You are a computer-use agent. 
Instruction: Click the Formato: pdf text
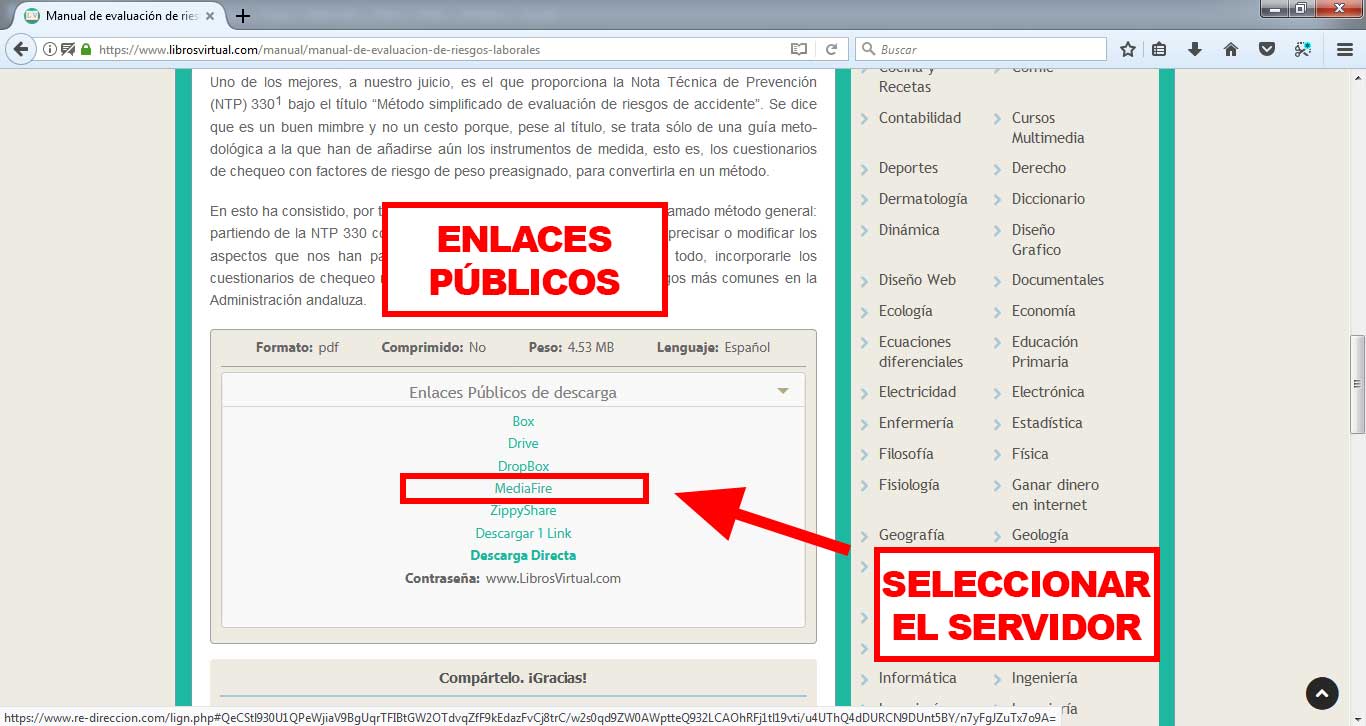(x=297, y=347)
